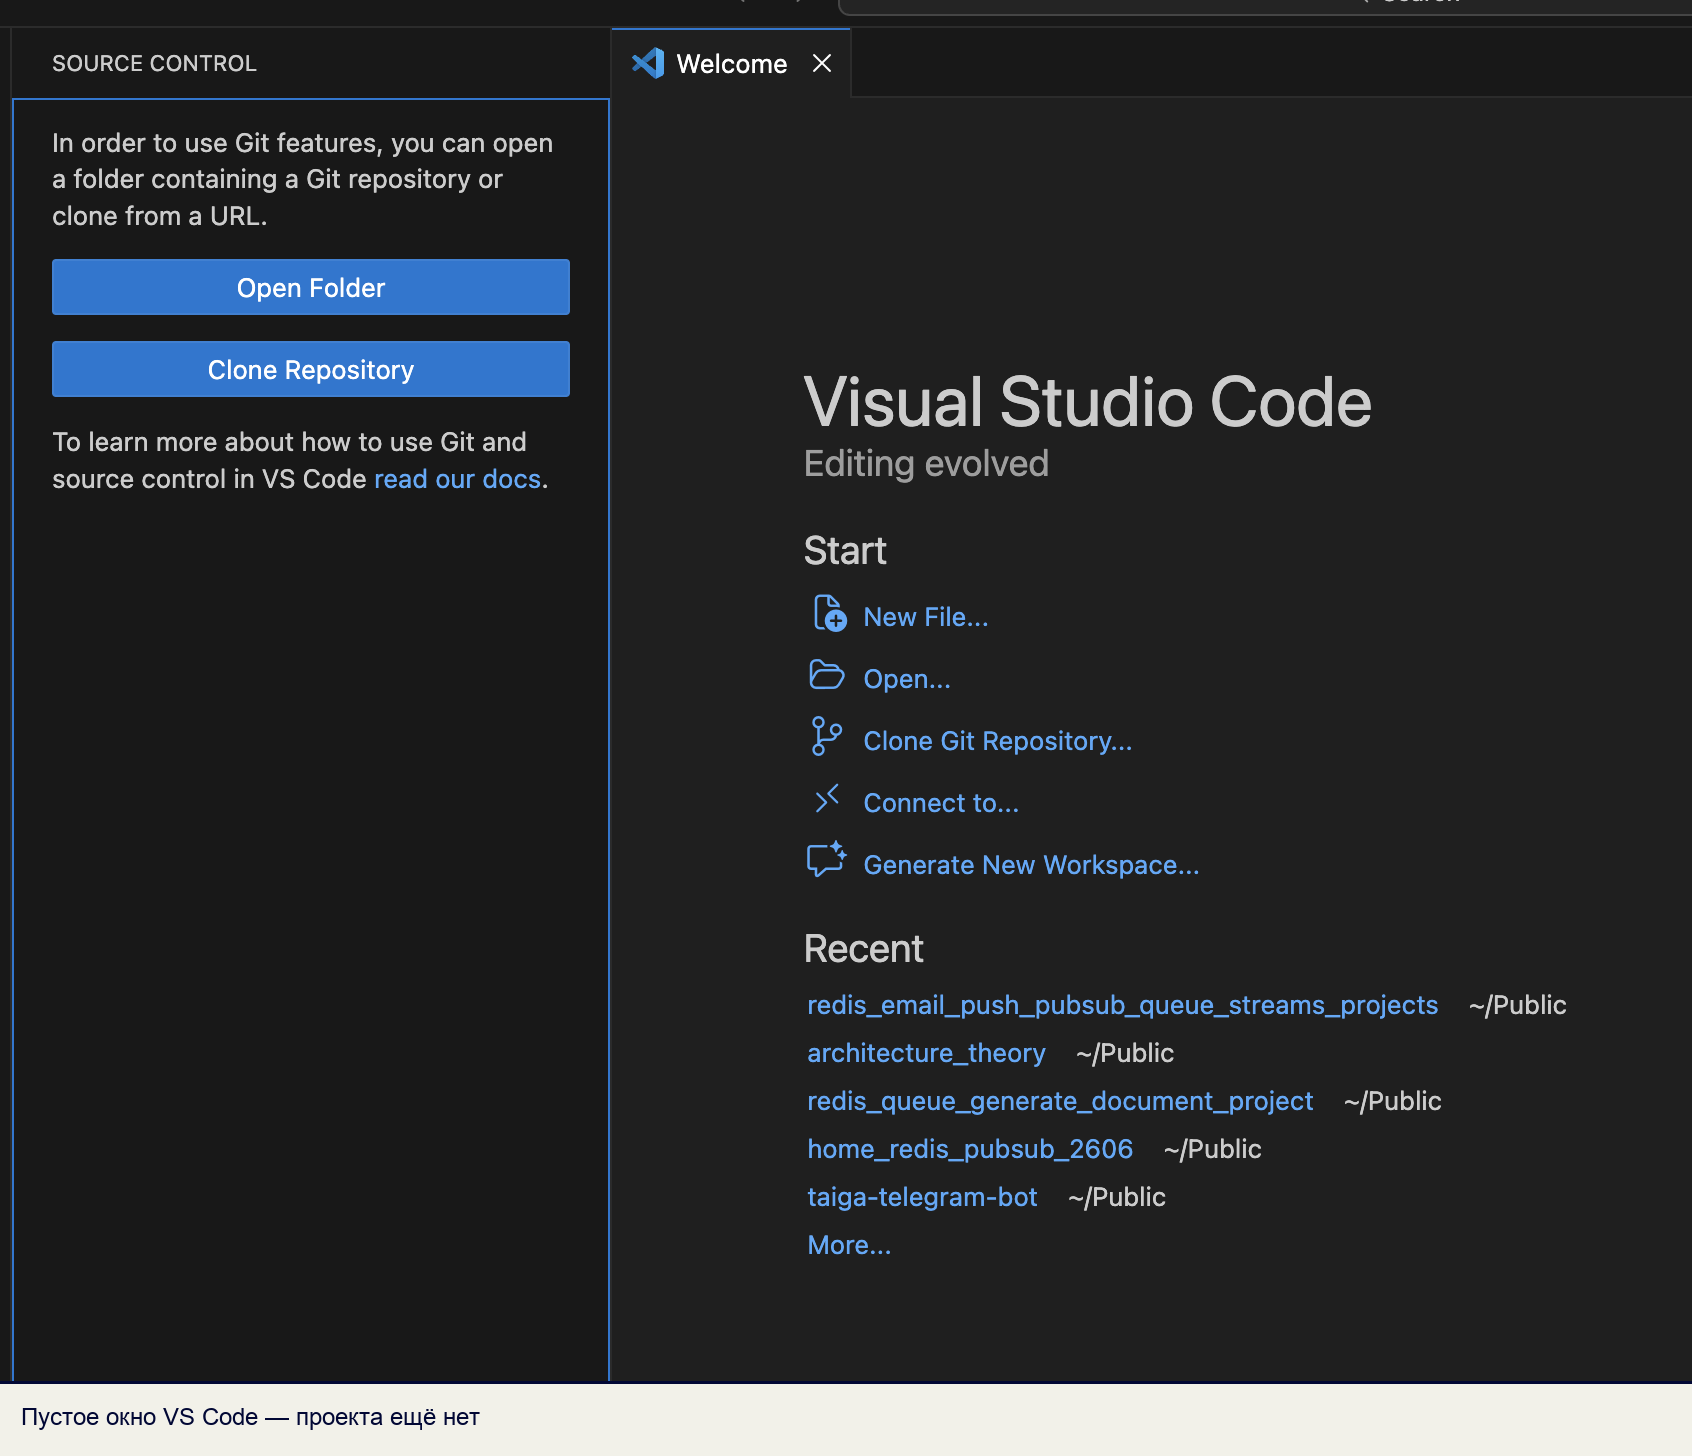Click the New File icon under Start
The height and width of the screenshot is (1456, 1692).
[829, 614]
